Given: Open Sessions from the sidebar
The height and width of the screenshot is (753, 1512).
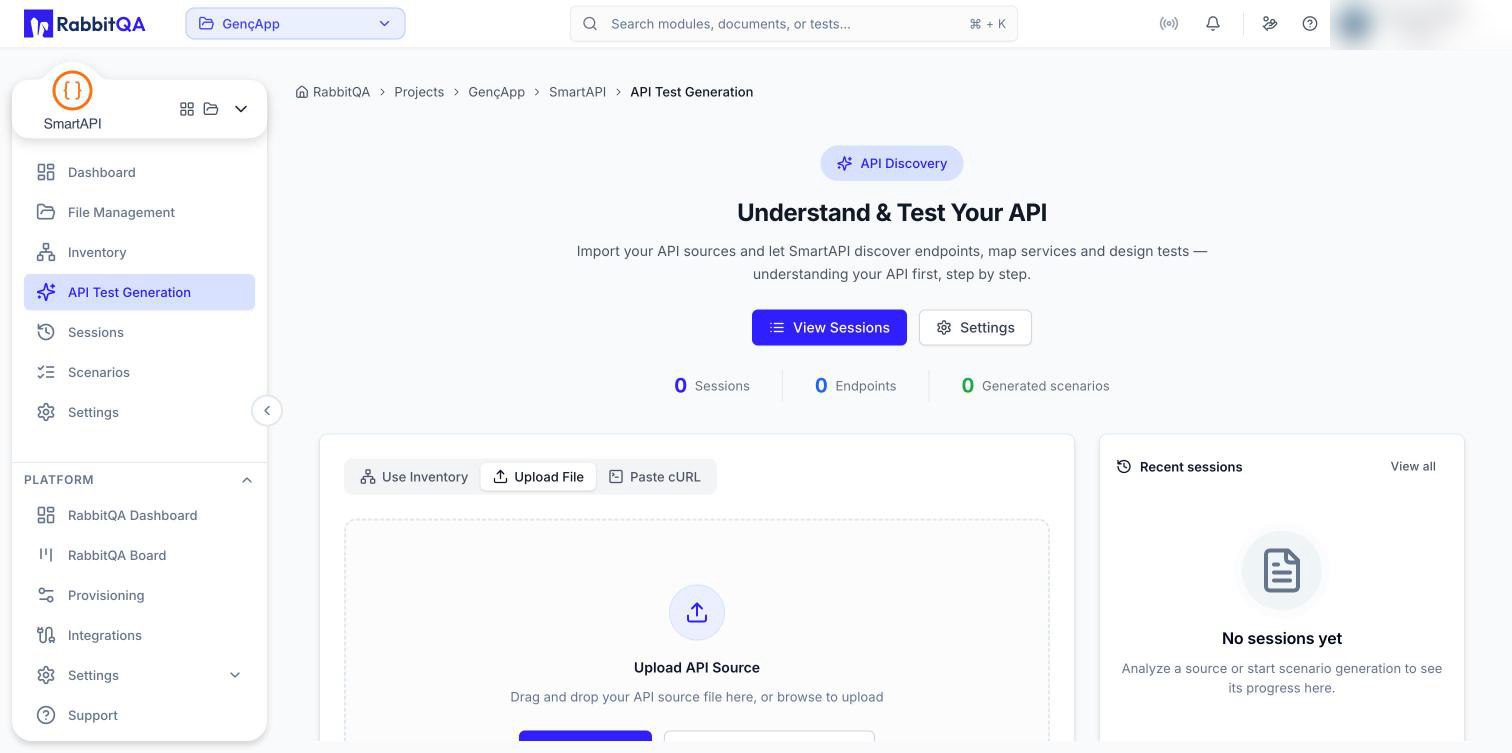Looking at the screenshot, I should pyautogui.click(x=139, y=332).
